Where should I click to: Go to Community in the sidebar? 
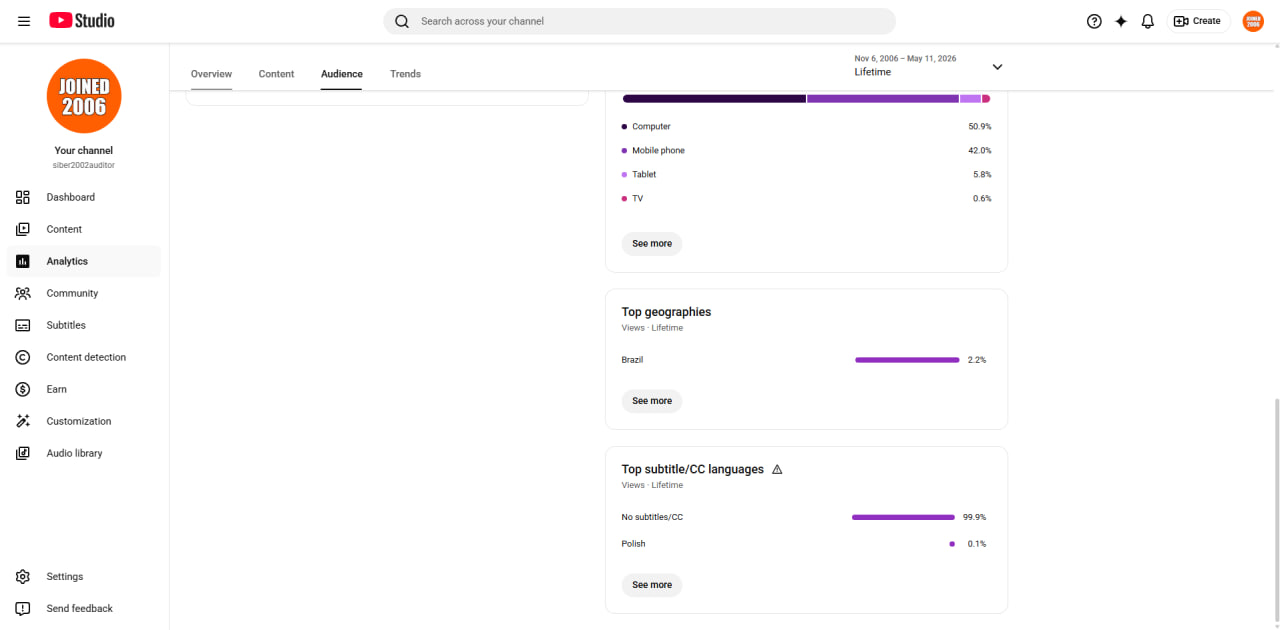click(x=84, y=293)
